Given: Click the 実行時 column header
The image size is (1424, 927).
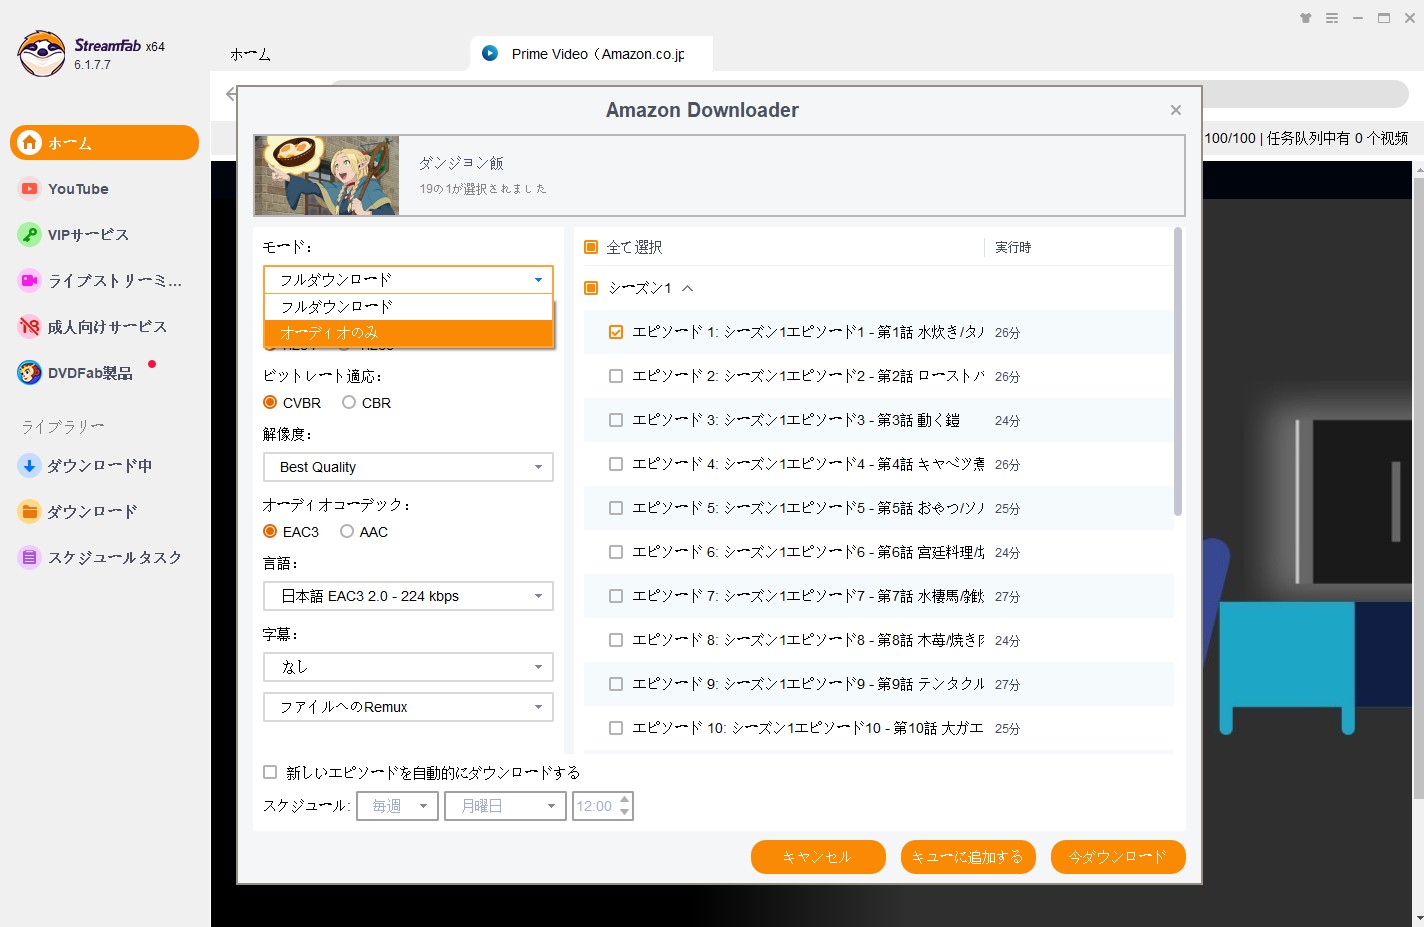Looking at the screenshot, I should [1013, 247].
